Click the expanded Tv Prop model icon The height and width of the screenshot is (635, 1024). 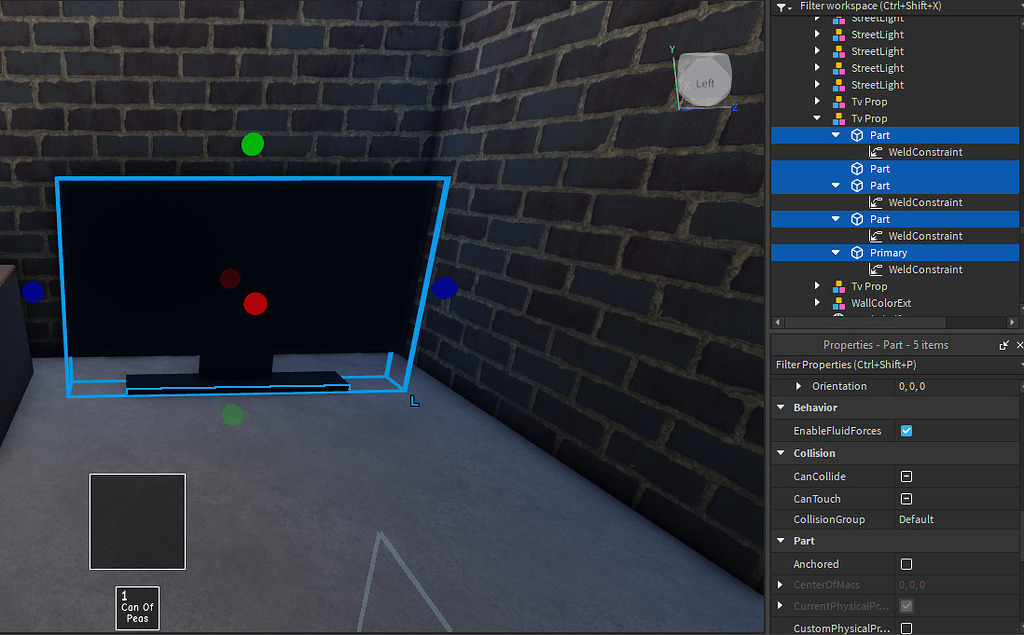tap(839, 119)
